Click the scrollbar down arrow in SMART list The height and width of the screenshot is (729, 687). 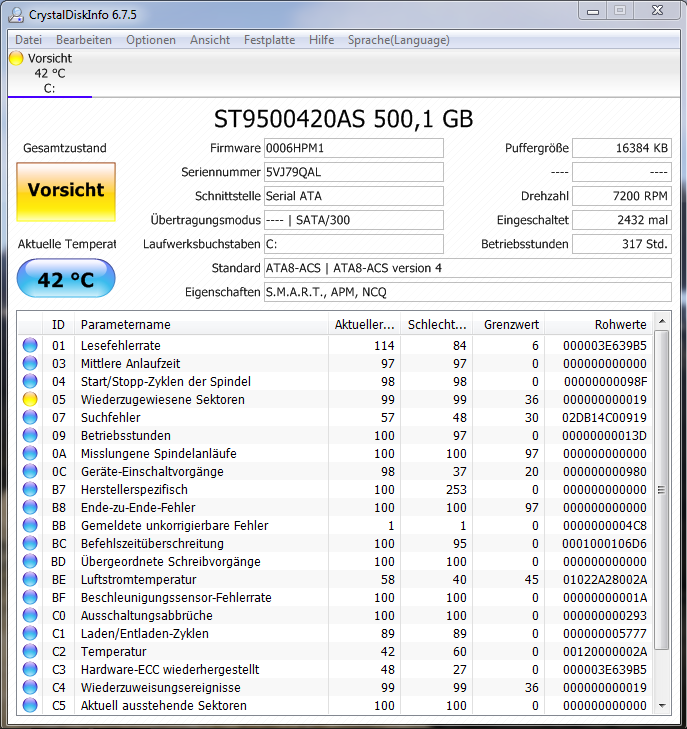pyautogui.click(x=662, y=706)
